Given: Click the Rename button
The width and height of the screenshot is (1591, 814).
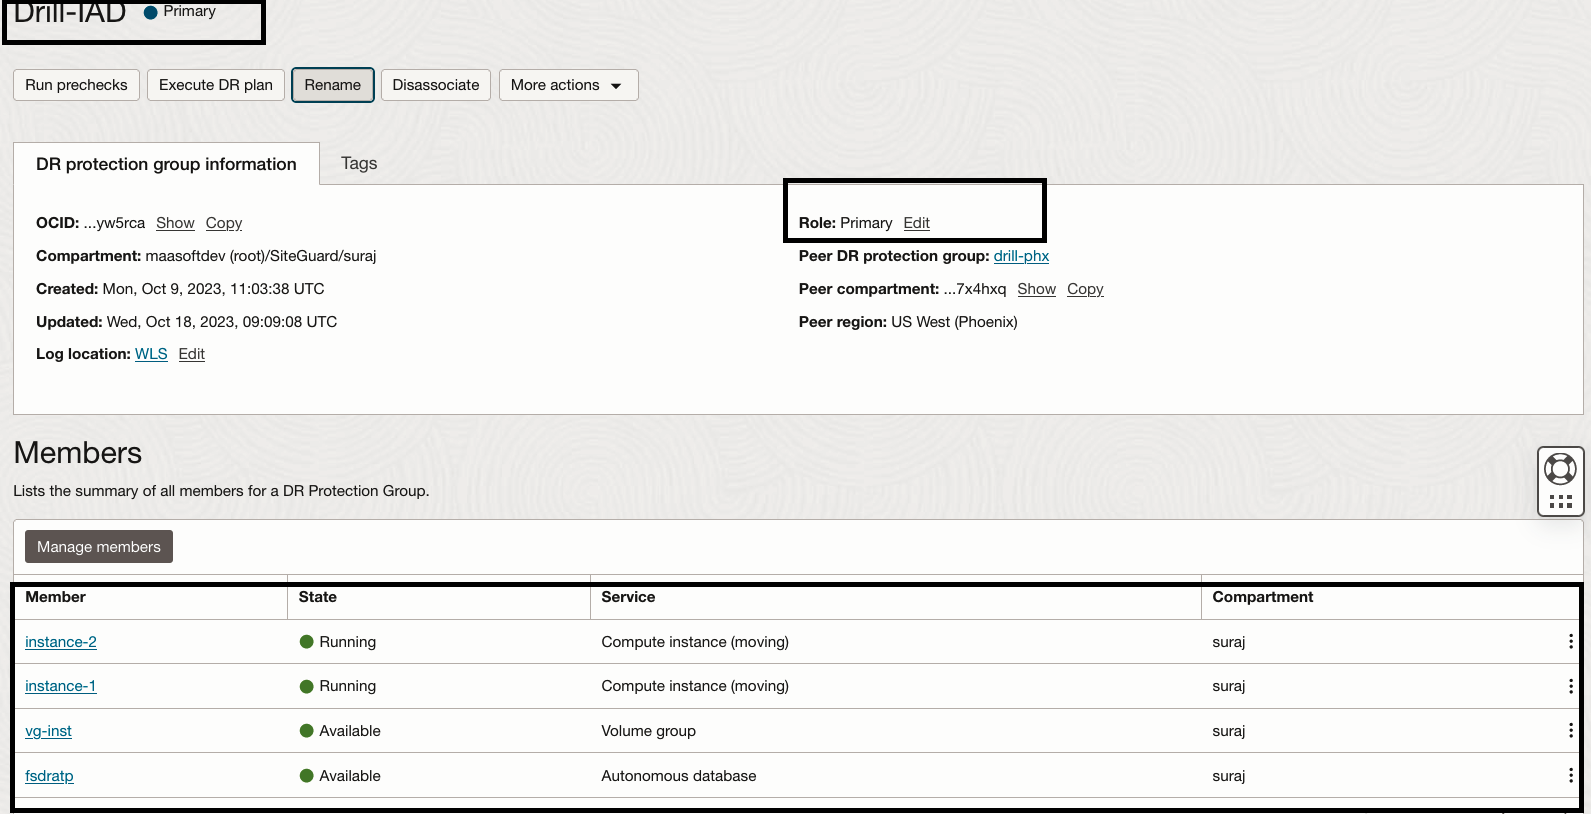Looking at the screenshot, I should 332,85.
